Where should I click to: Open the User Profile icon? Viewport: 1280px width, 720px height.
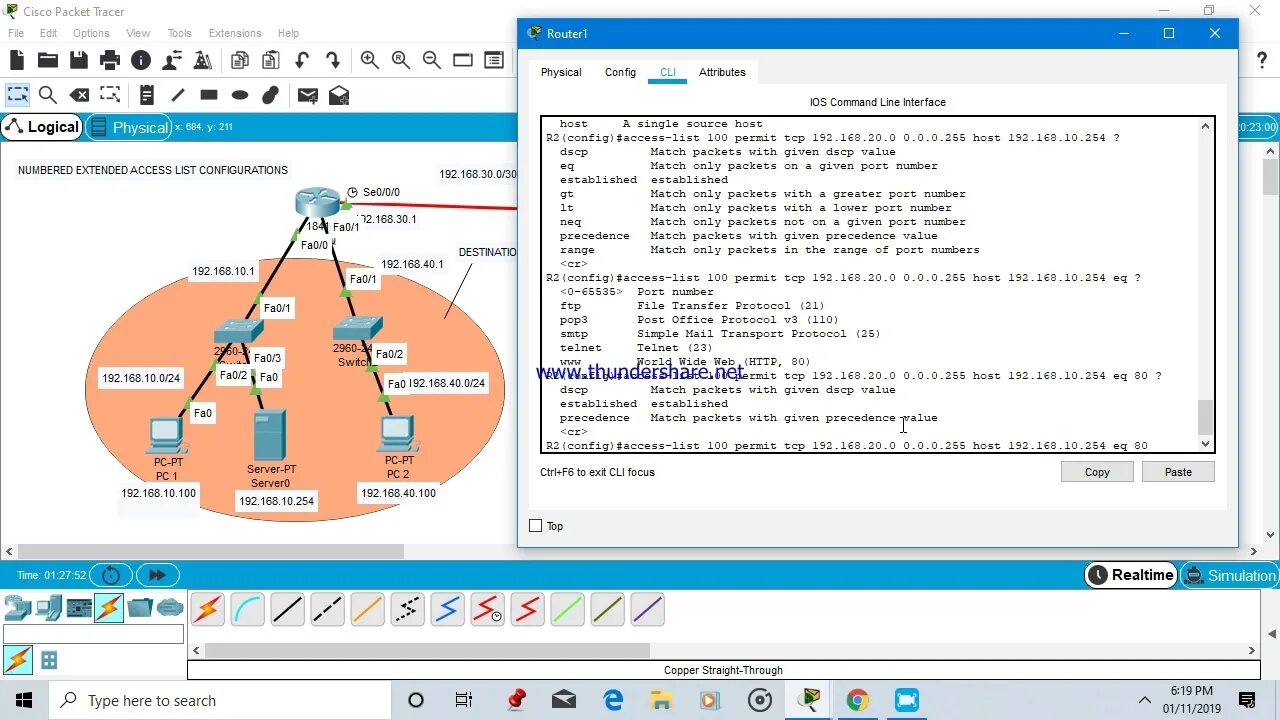[x=172, y=60]
